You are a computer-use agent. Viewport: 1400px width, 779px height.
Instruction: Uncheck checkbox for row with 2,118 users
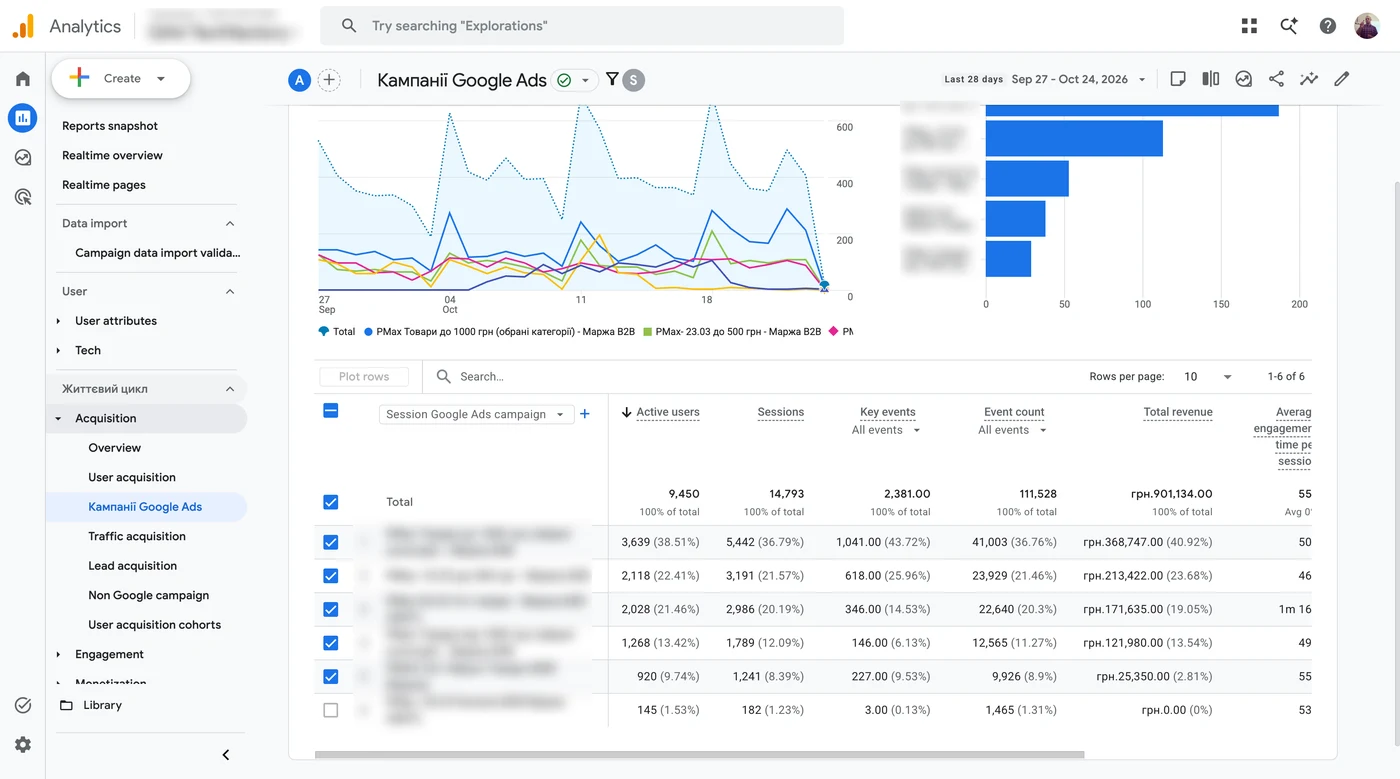[x=331, y=576]
